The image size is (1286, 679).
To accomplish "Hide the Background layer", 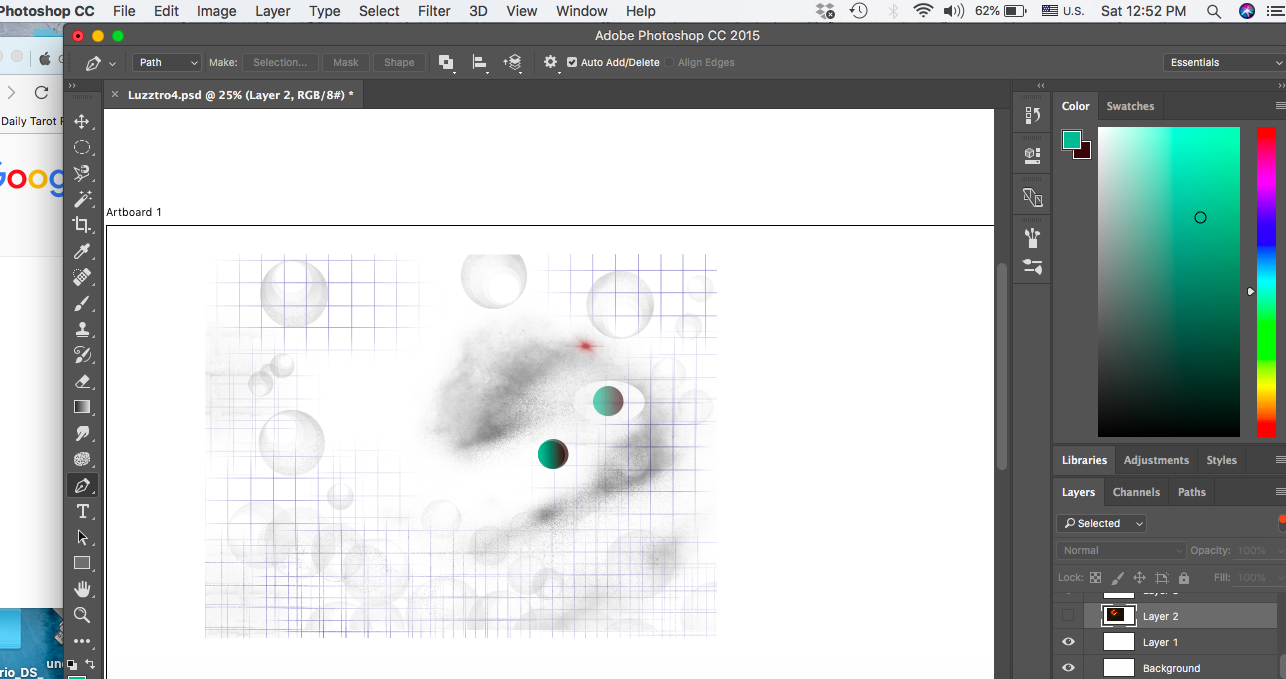I will [x=1068, y=667].
